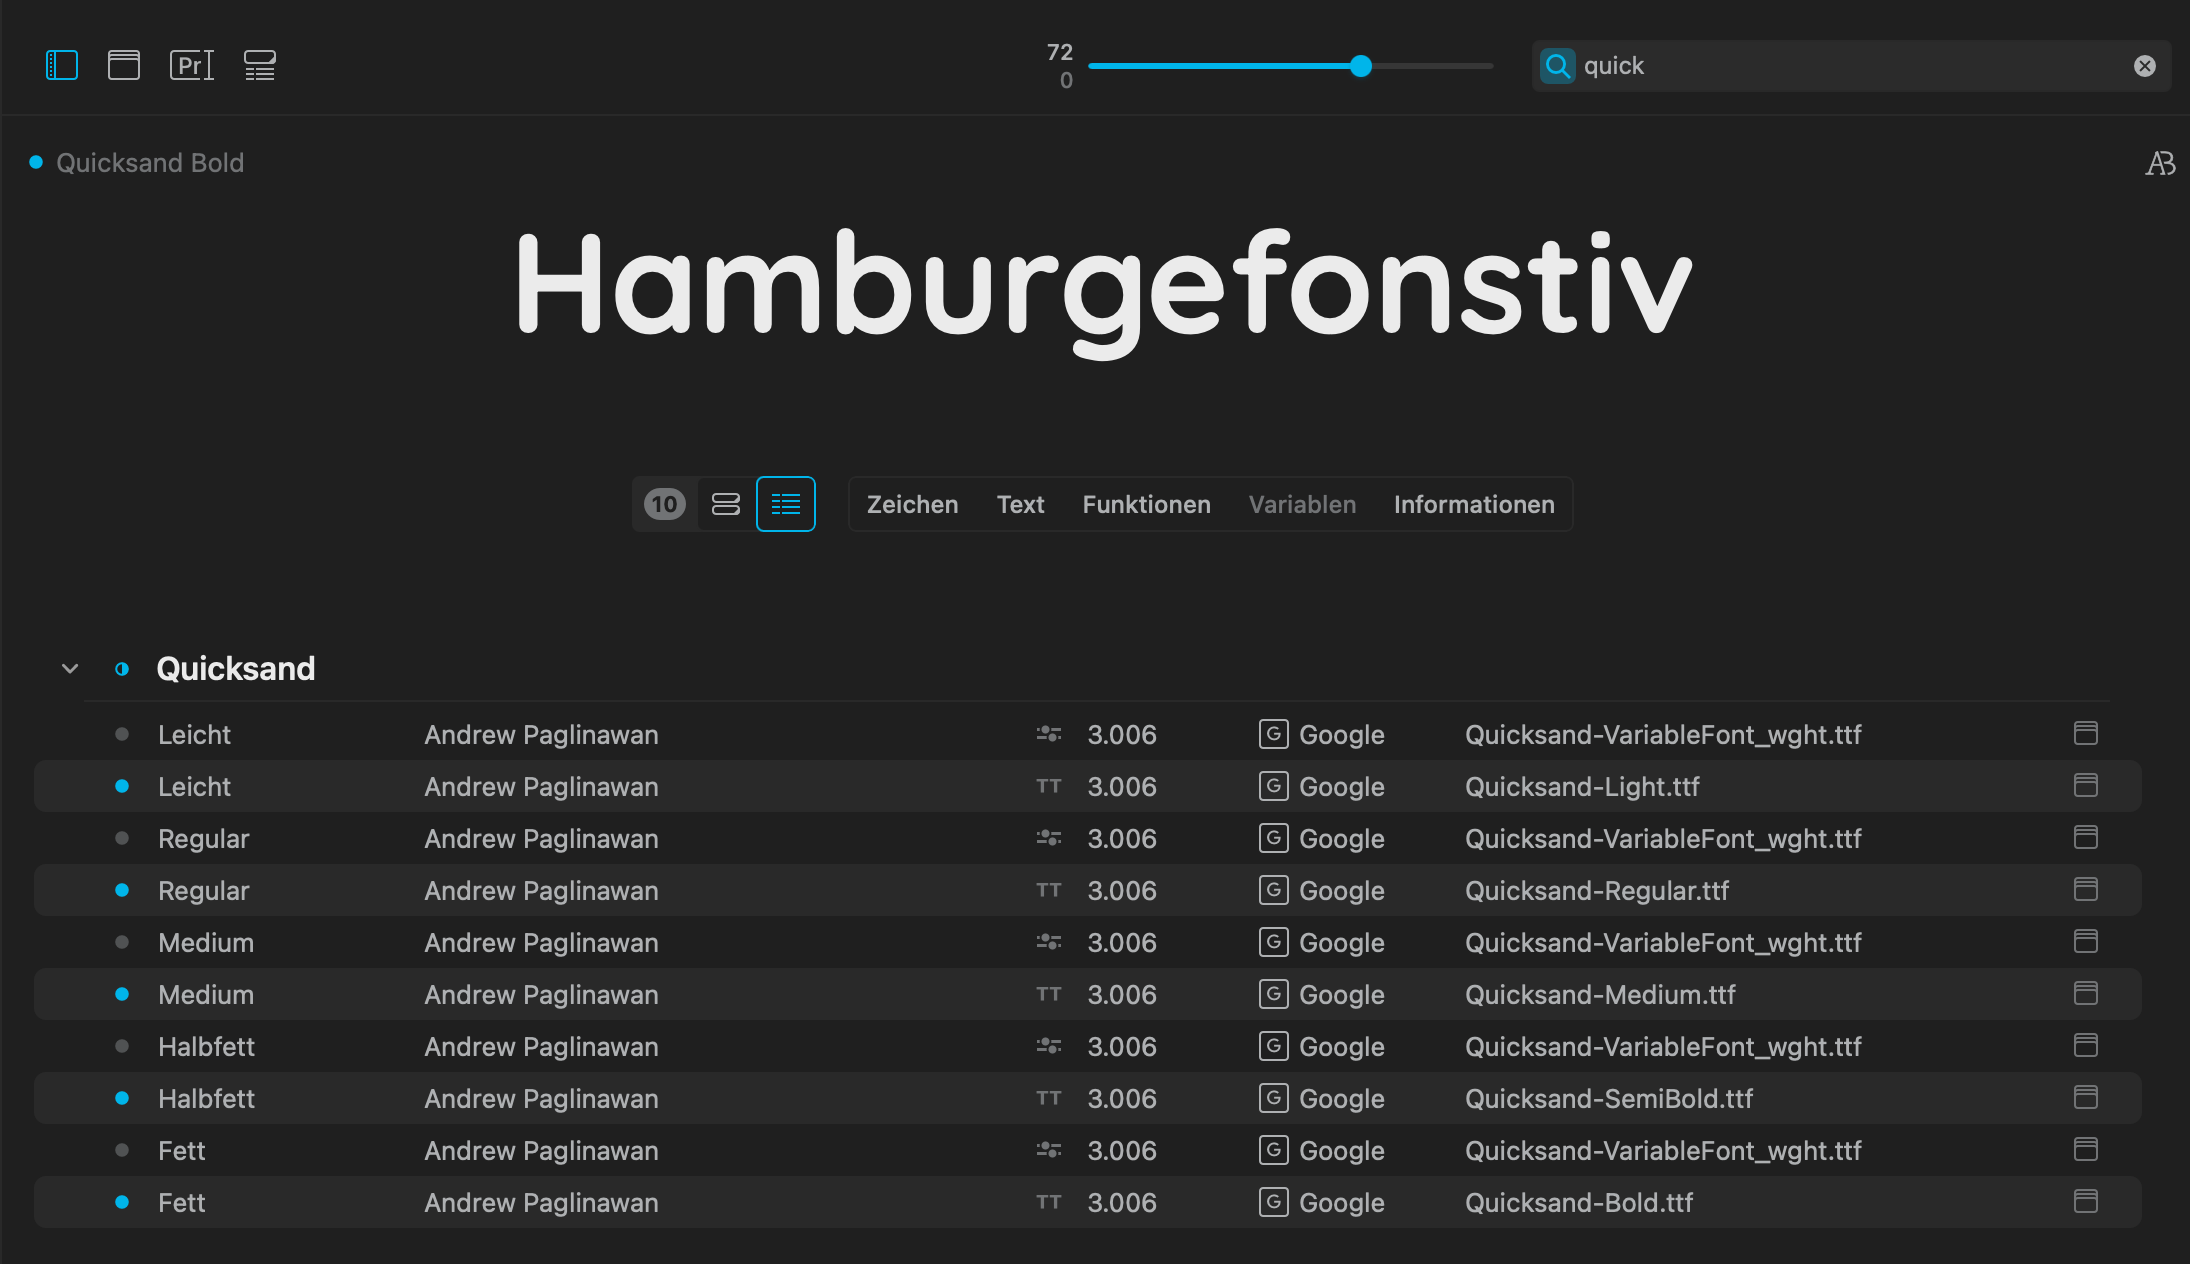Screen dimensions: 2190x1264
Task: Open the AB glyph comparison icon
Action: [x=2160, y=163]
